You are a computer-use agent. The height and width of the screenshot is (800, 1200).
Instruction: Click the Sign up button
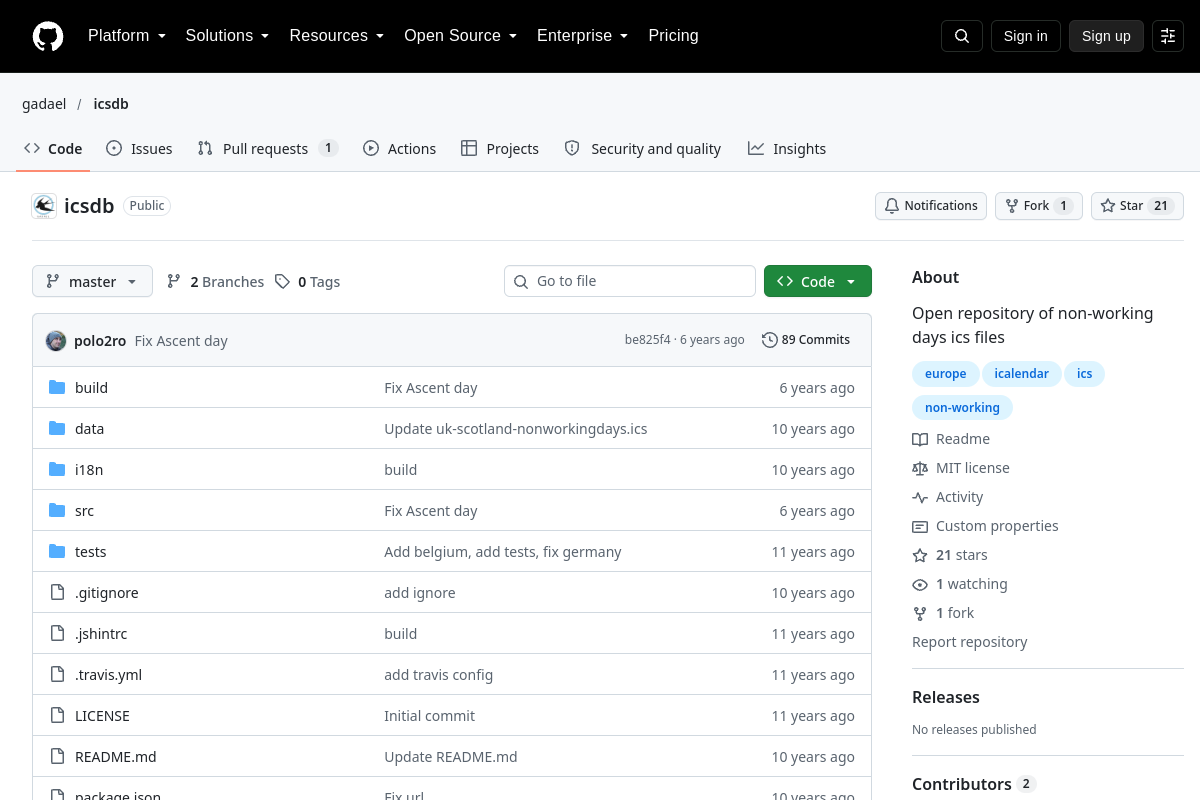point(1106,36)
